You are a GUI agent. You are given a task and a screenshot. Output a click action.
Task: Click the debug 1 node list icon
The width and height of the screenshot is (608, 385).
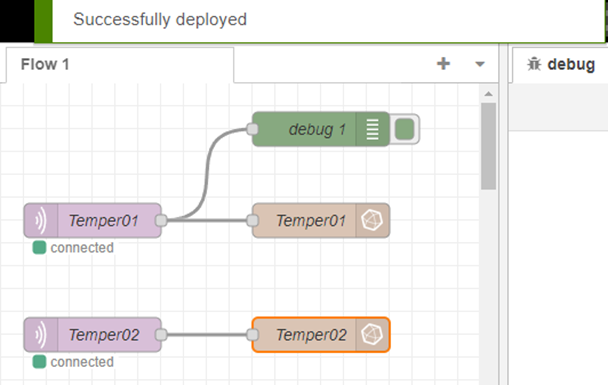372,129
